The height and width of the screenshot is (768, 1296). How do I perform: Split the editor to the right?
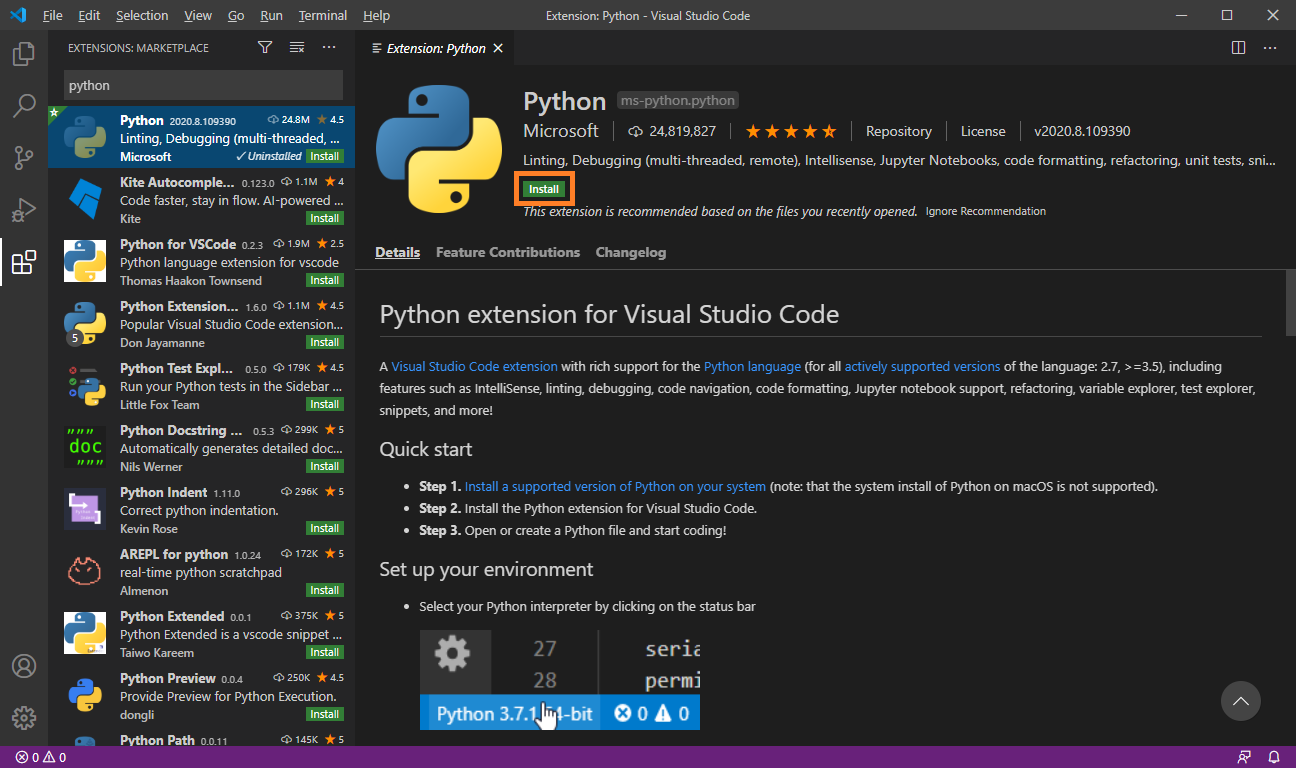coord(1238,47)
